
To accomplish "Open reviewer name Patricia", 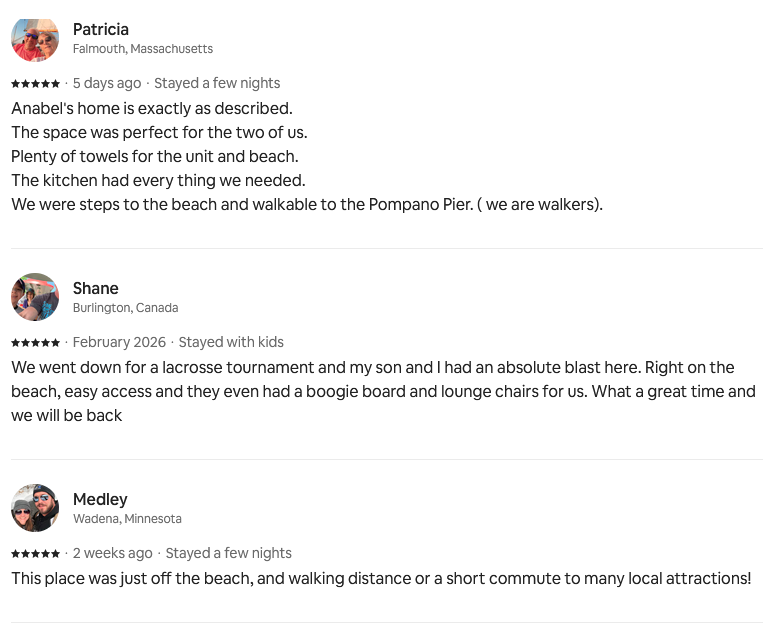I will click(101, 29).
